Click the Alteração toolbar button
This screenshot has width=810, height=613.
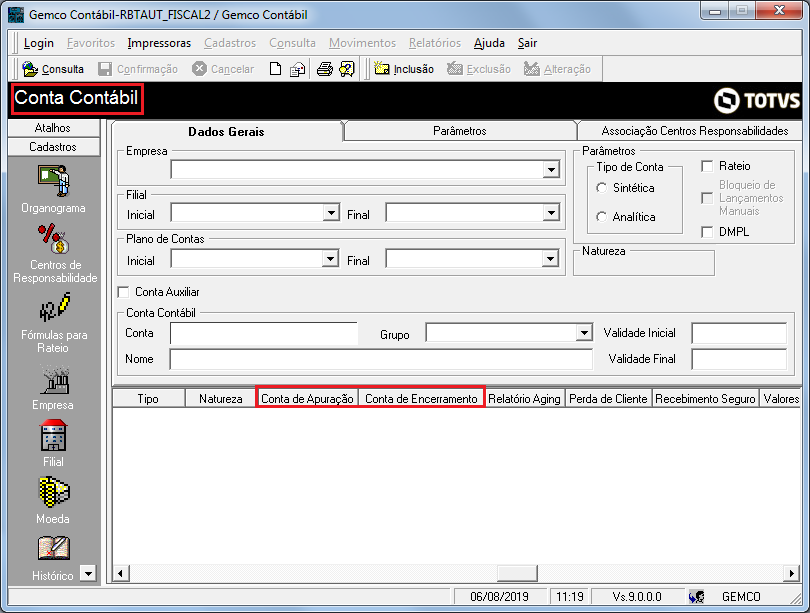pos(557,69)
